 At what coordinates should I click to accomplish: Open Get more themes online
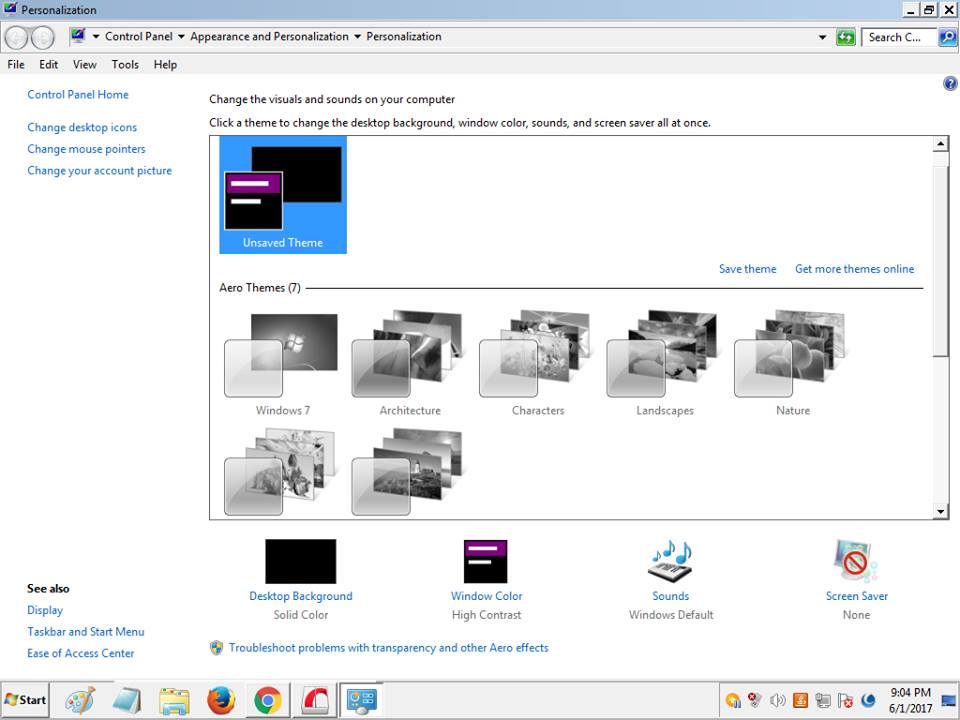tap(854, 269)
